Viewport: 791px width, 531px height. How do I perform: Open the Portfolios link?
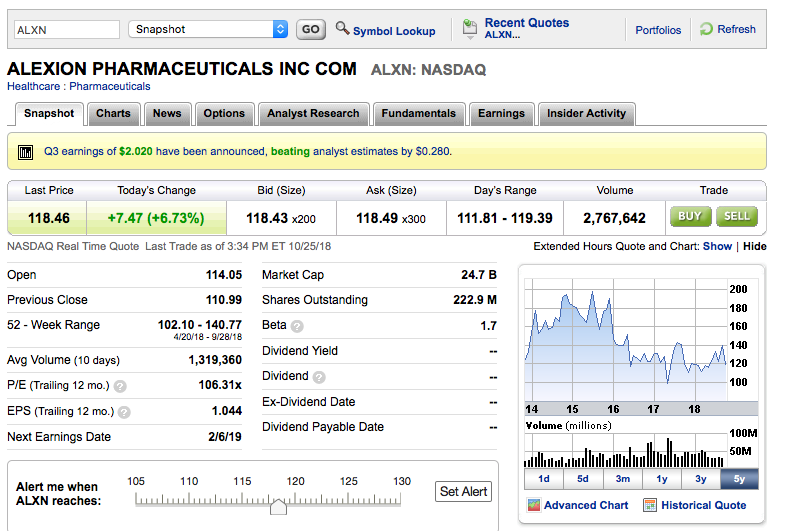coord(658,30)
